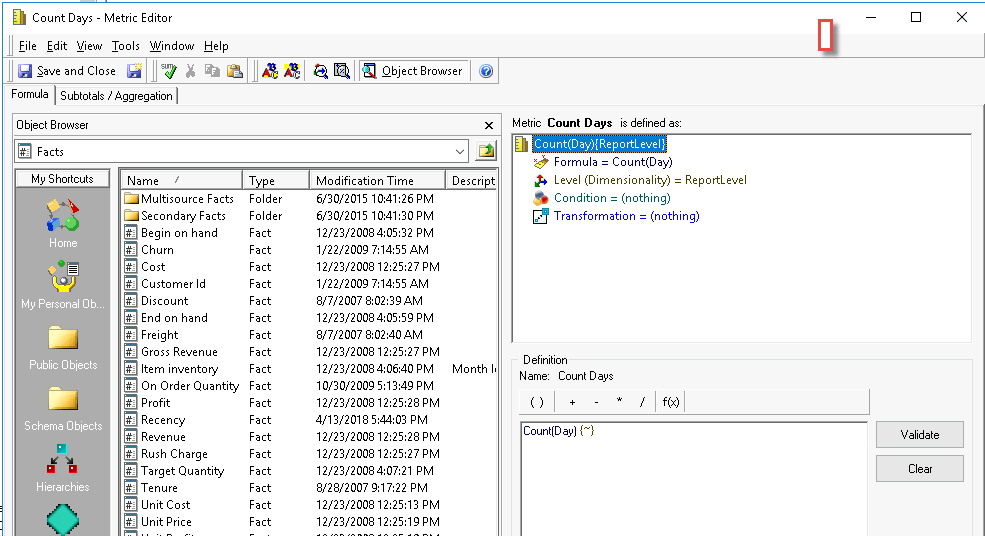The image size is (985, 536).
Task: Click the minus operator button
Action: [x=596, y=402]
